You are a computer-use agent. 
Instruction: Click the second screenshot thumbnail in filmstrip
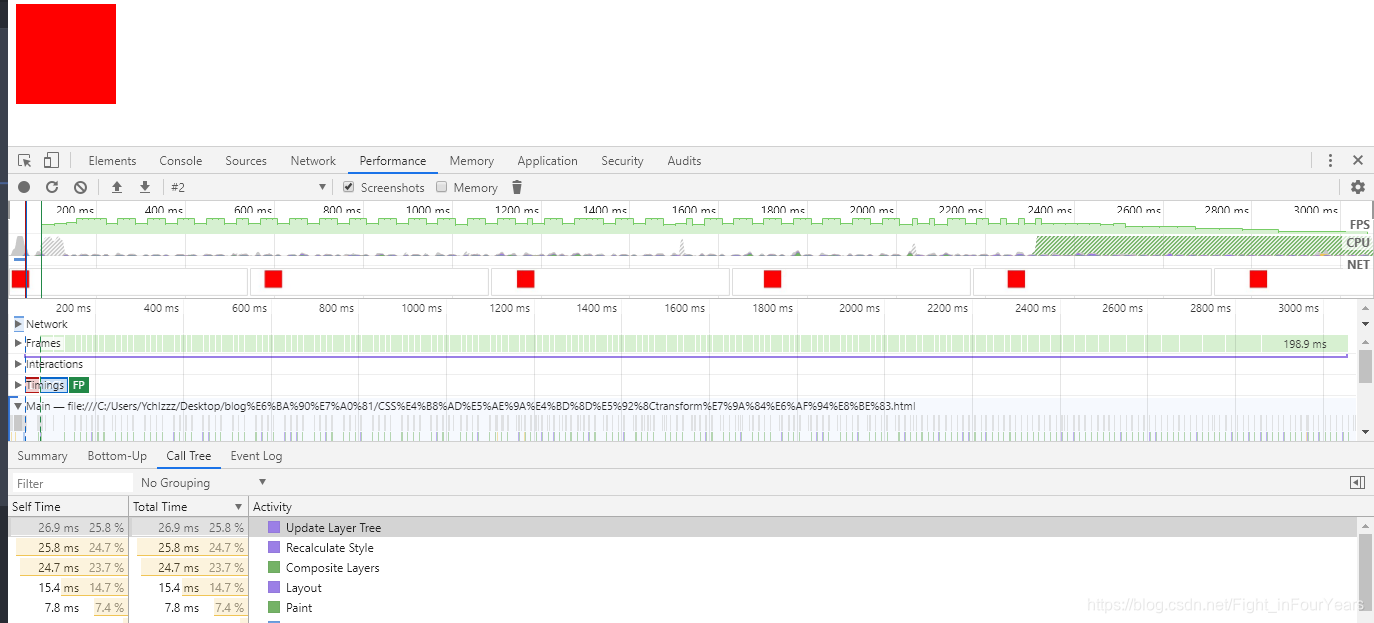click(369, 281)
